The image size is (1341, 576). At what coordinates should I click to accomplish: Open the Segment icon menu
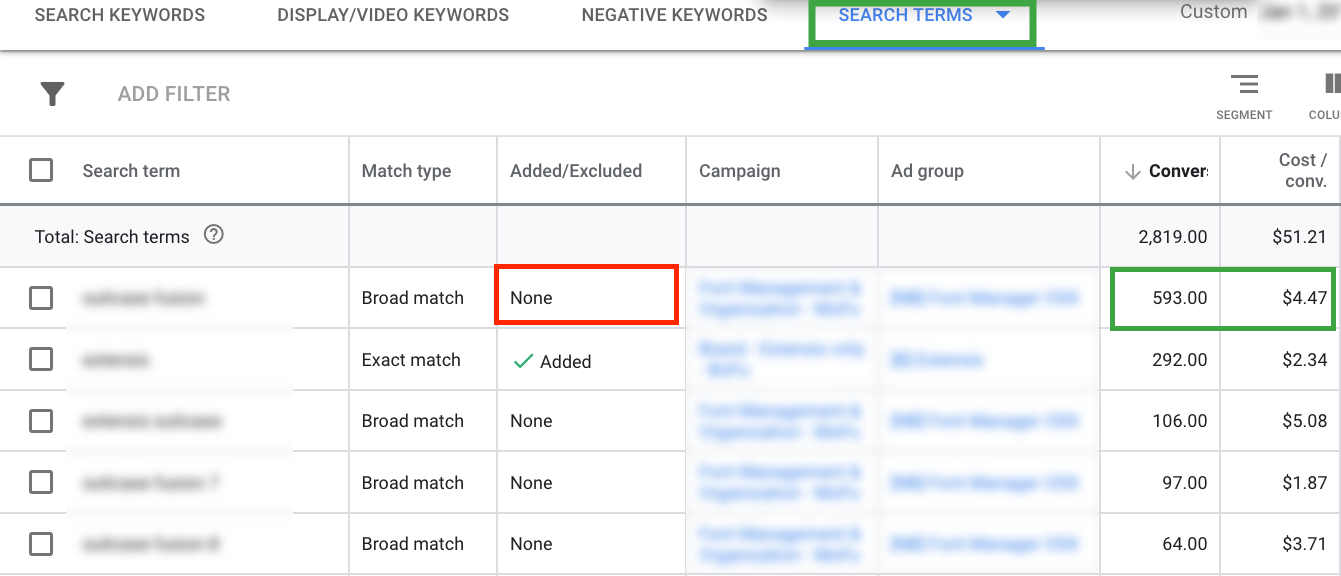tap(1244, 86)
